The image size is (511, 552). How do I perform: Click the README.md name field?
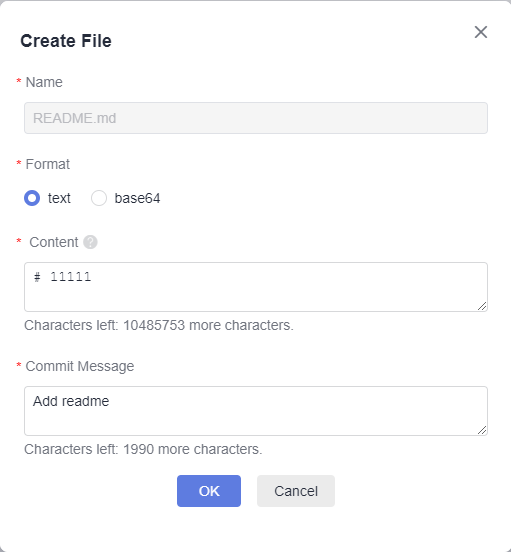(256, 118)
